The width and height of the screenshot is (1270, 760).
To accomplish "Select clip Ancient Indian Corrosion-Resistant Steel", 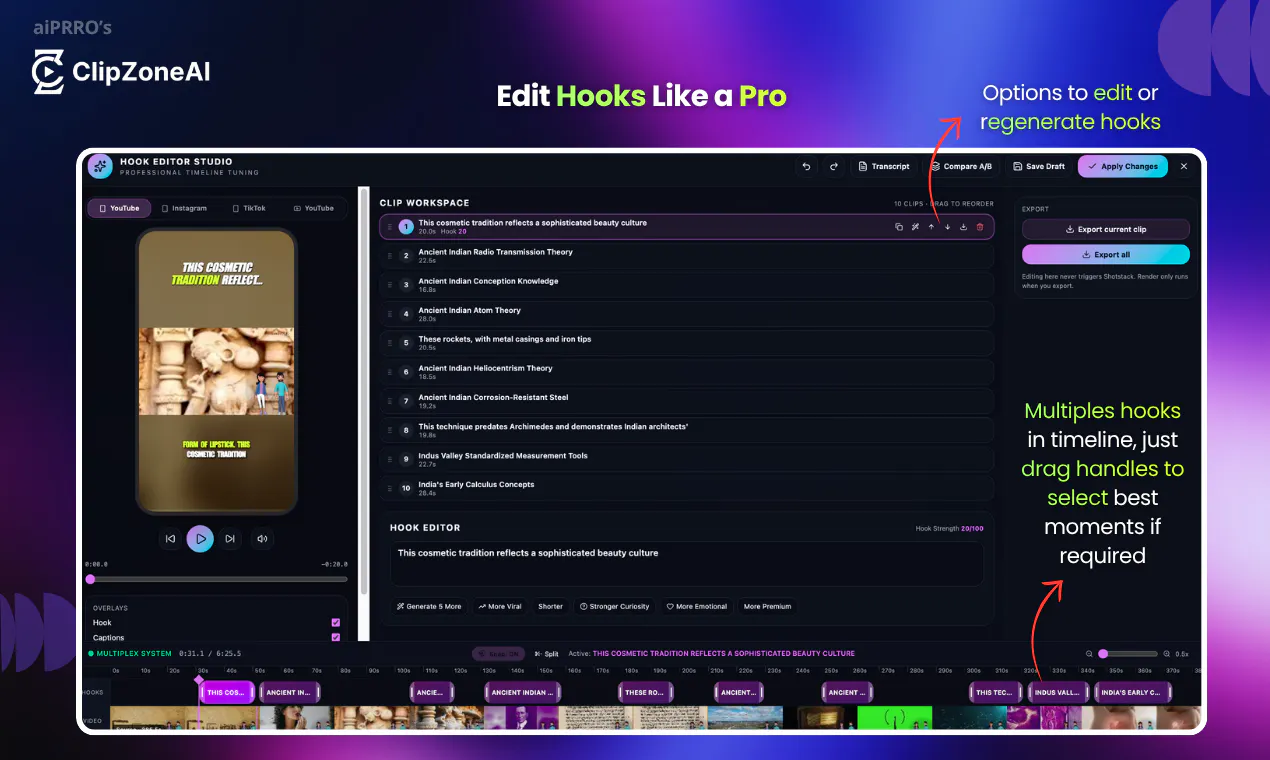I will click(x=687, y=401).
